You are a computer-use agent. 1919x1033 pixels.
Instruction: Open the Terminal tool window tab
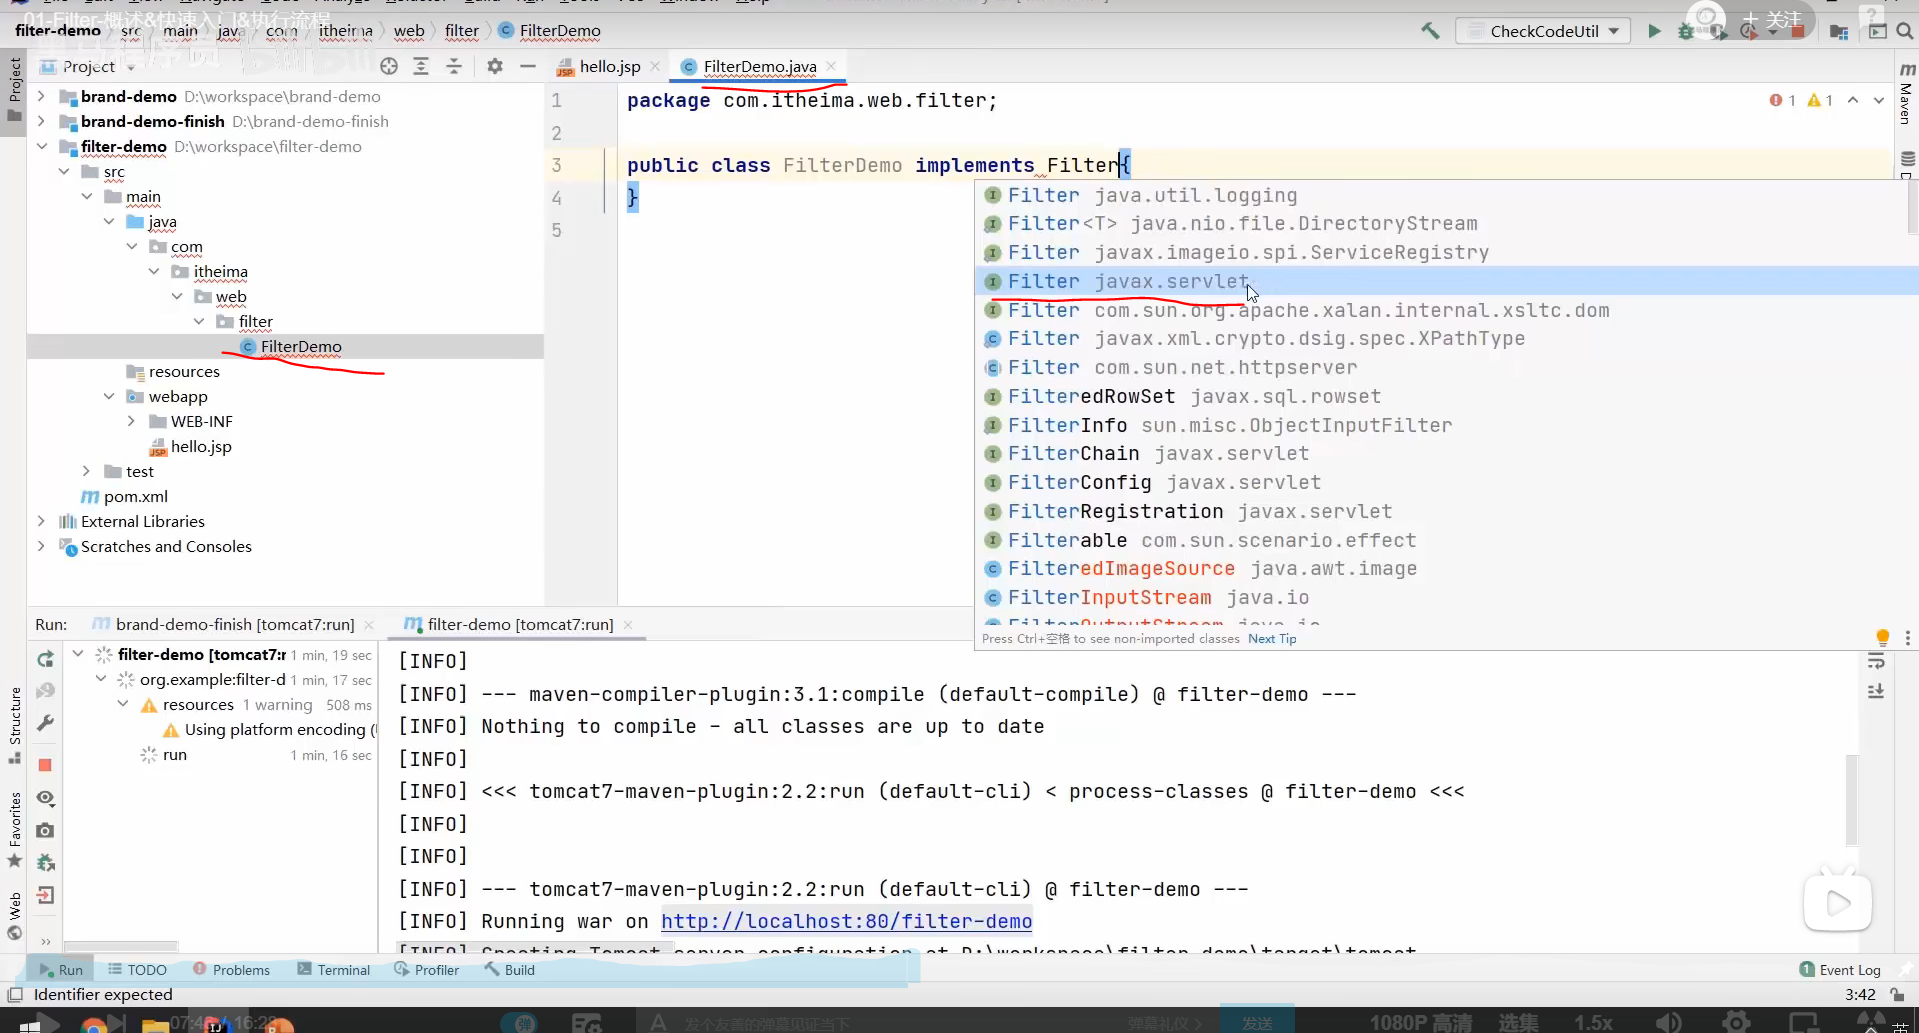click(334, 970)
